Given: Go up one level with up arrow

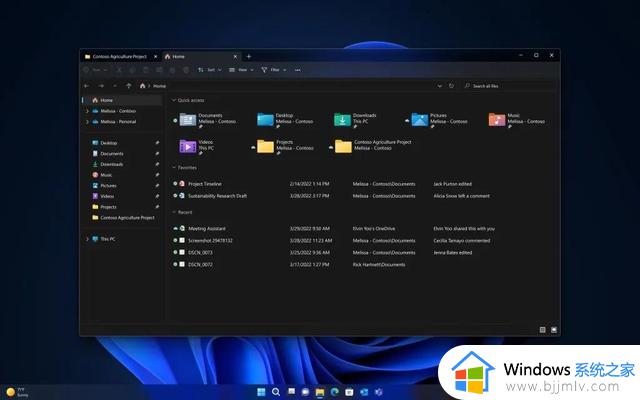Looking at the screenshot, I should click(x=129, y=86).
